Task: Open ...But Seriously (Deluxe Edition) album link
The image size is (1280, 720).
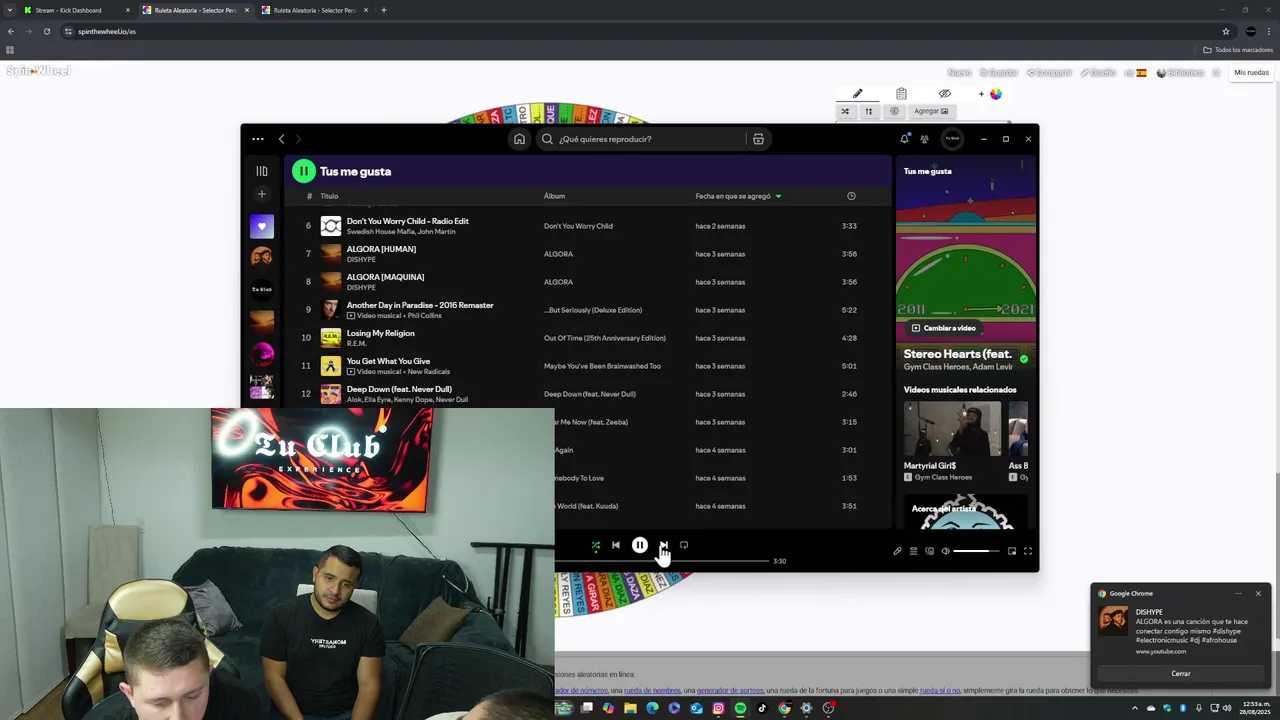Action: [x=593, y=310]
